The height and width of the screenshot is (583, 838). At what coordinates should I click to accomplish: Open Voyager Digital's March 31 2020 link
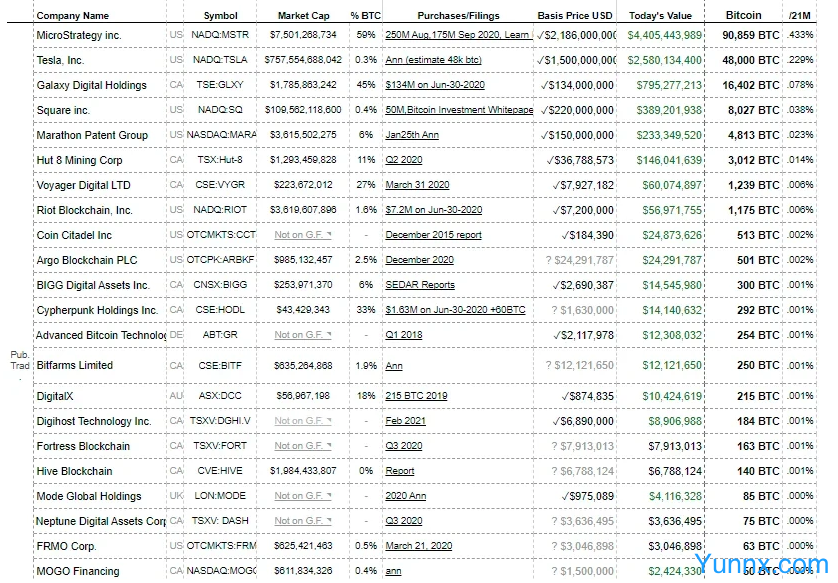(x=417, y=185)
